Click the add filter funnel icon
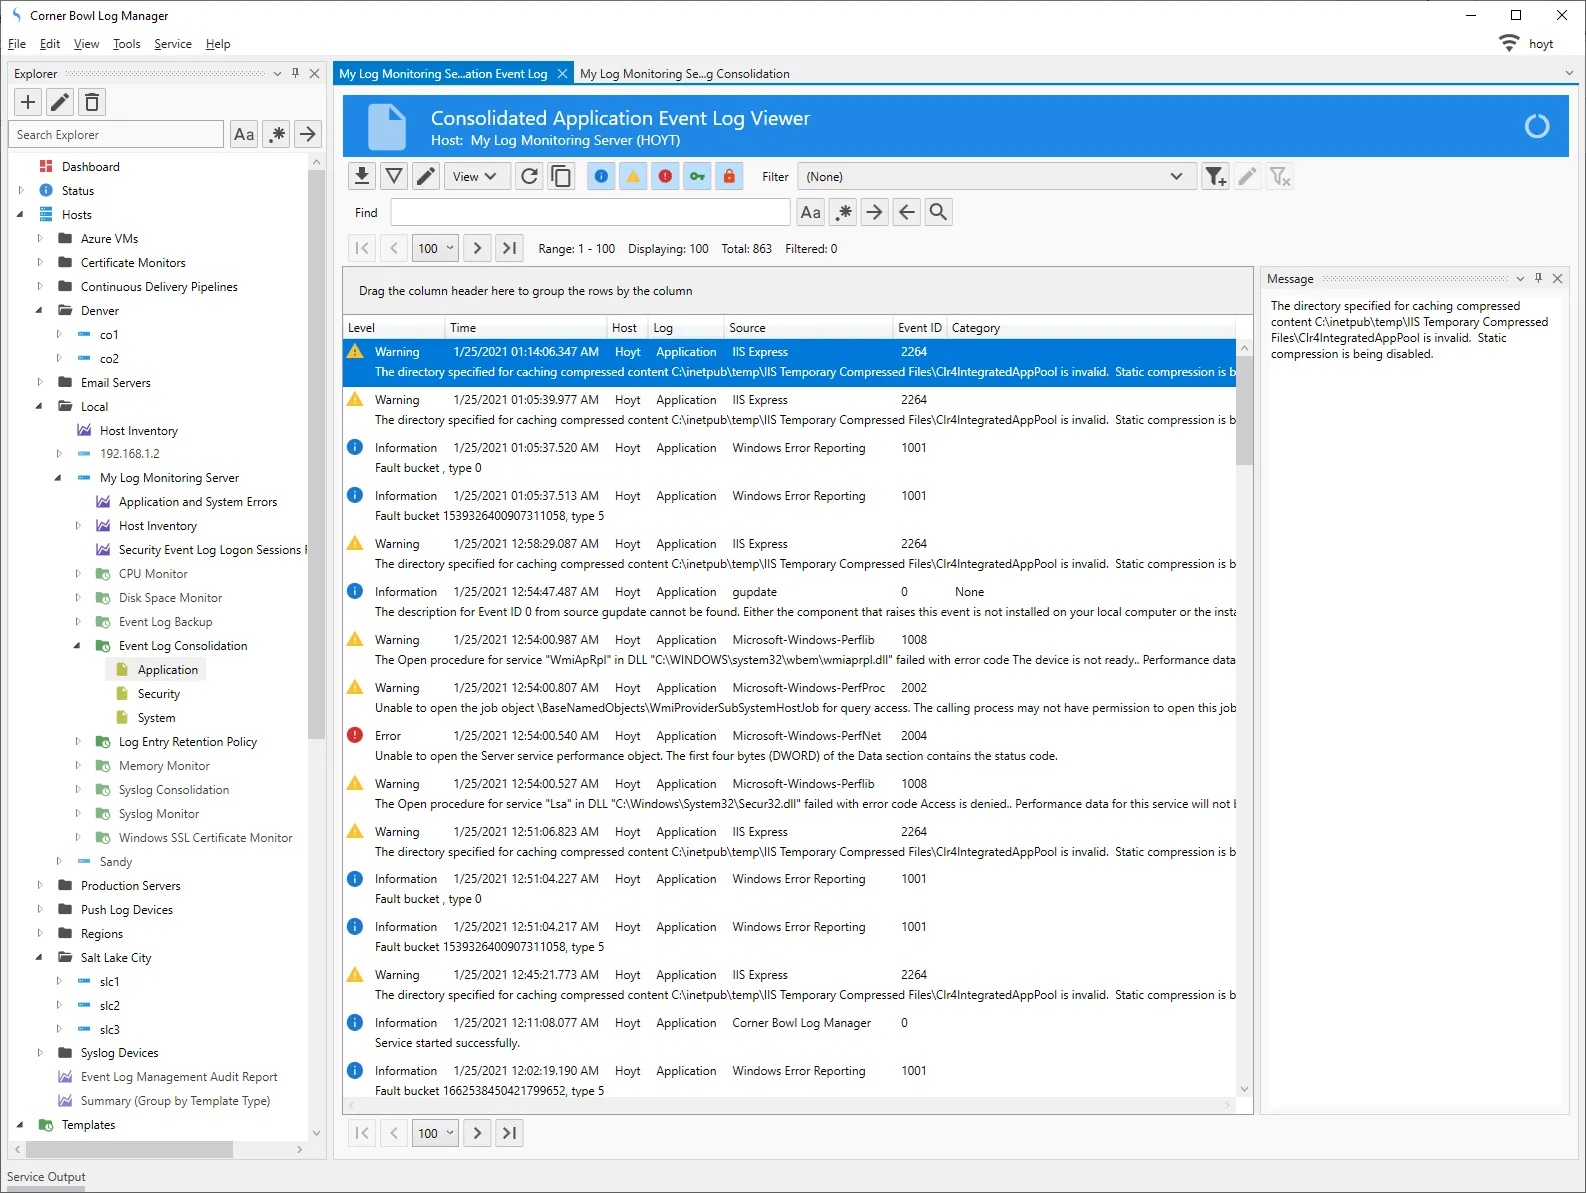The height and width of the screenshot is (1193, 1586). pyautogui.click(x=1215, y=177)
